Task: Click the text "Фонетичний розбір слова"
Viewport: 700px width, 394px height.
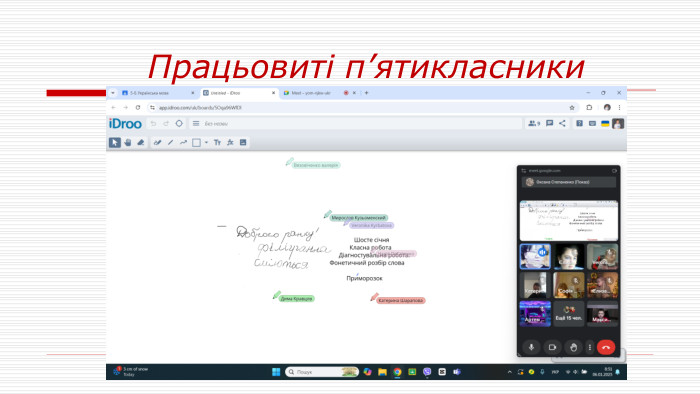Action: (367, 263)
